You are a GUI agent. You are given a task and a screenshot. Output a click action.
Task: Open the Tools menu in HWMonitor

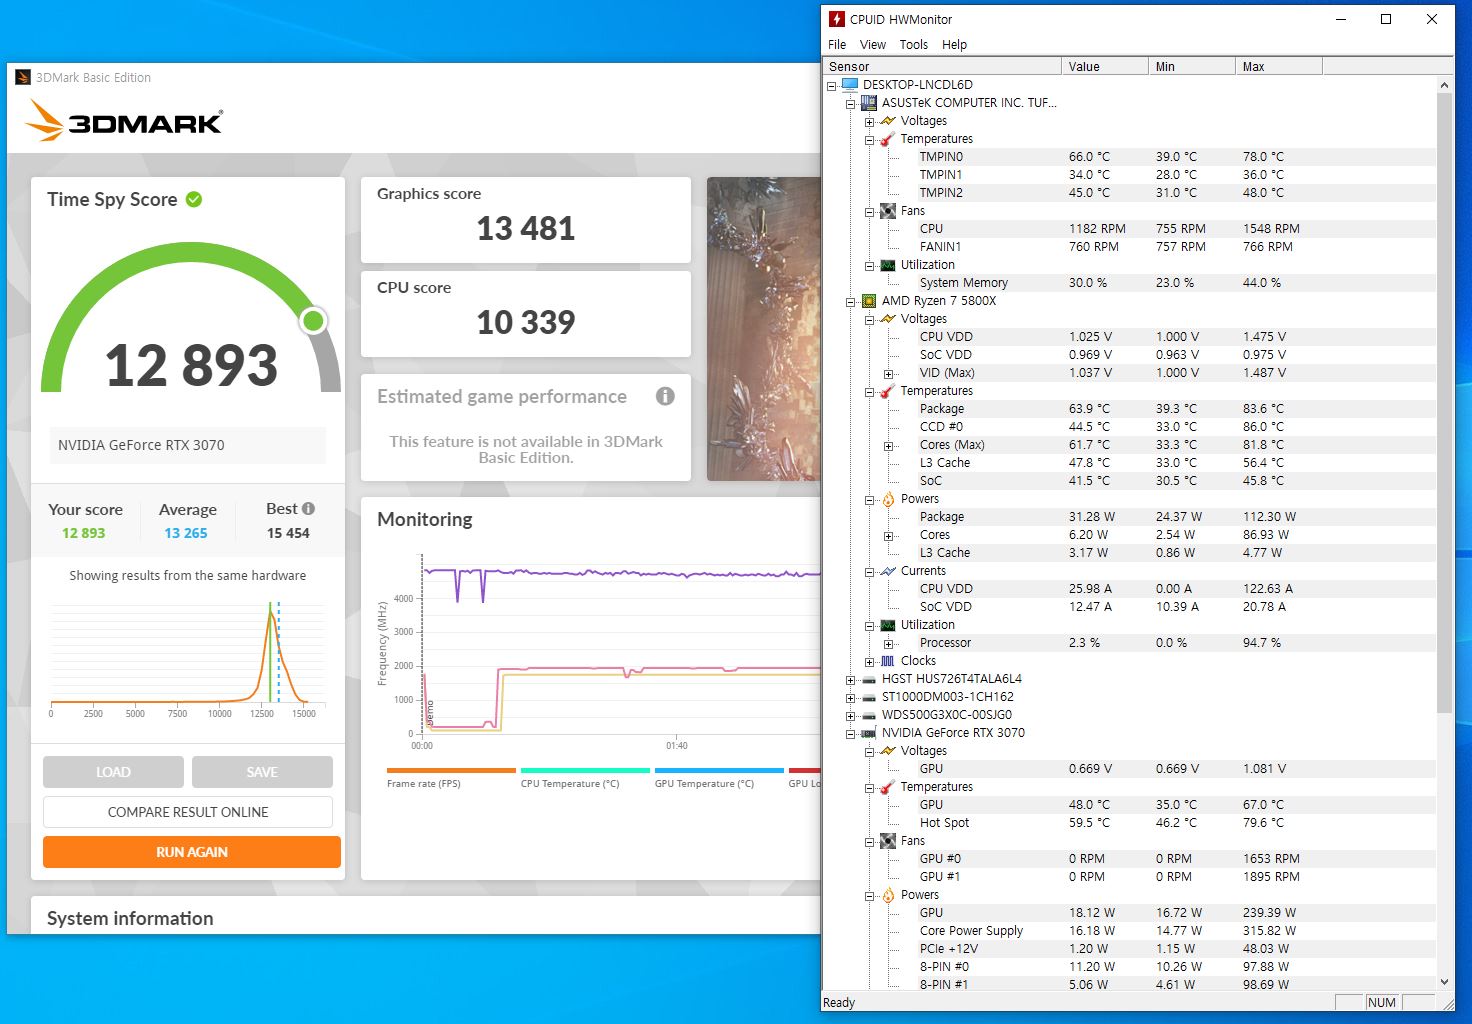coord(913,44)
